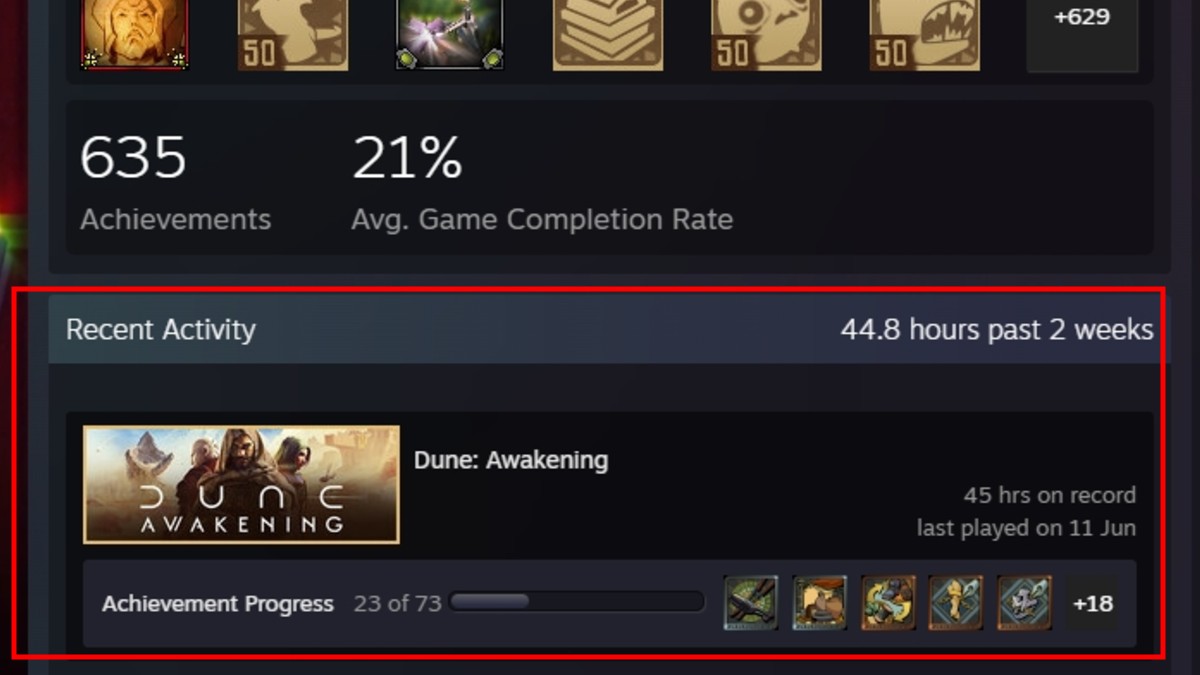Click the gold figure diamond achievement icon
The image size is (1200, 675).
(956, 603)
